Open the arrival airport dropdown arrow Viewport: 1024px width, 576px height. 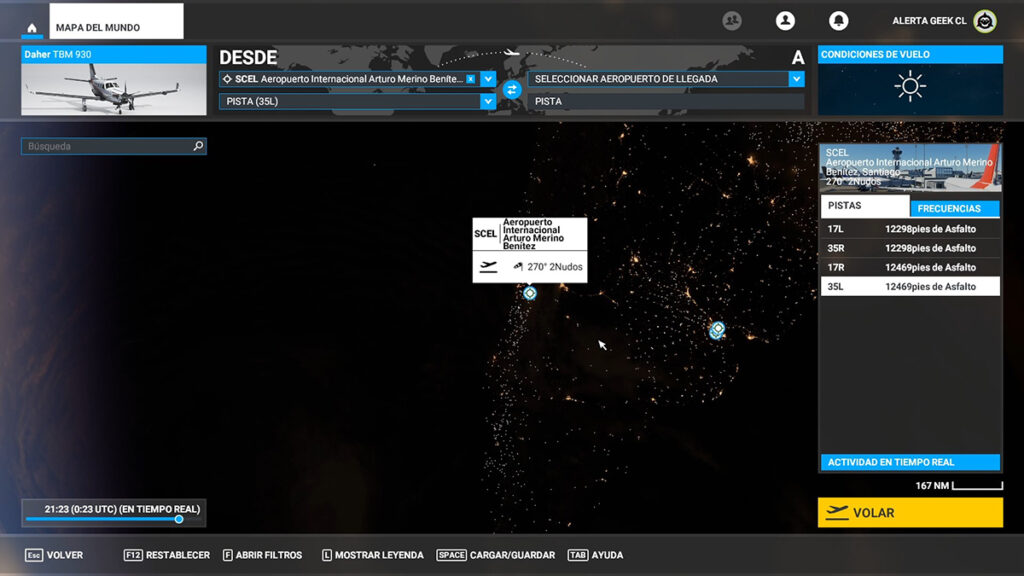pos(796,79)
